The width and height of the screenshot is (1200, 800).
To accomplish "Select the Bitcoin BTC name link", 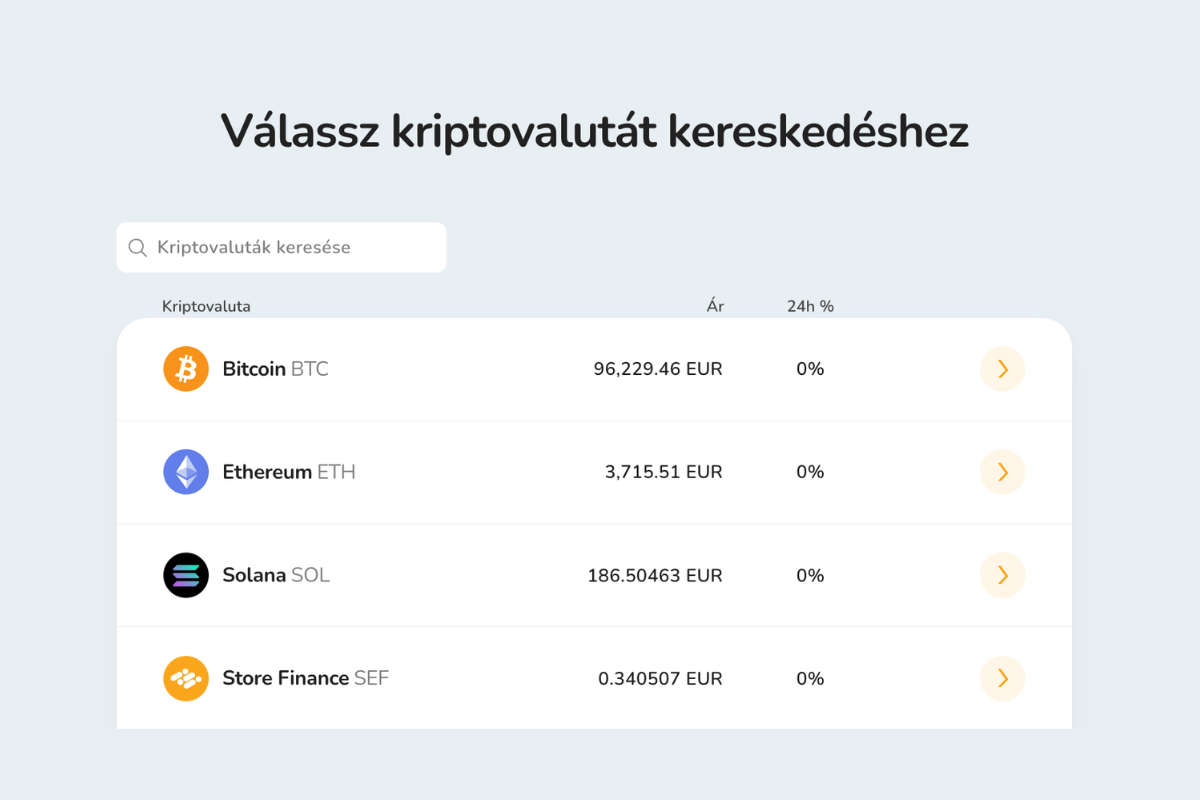I will tap(275, 368).
